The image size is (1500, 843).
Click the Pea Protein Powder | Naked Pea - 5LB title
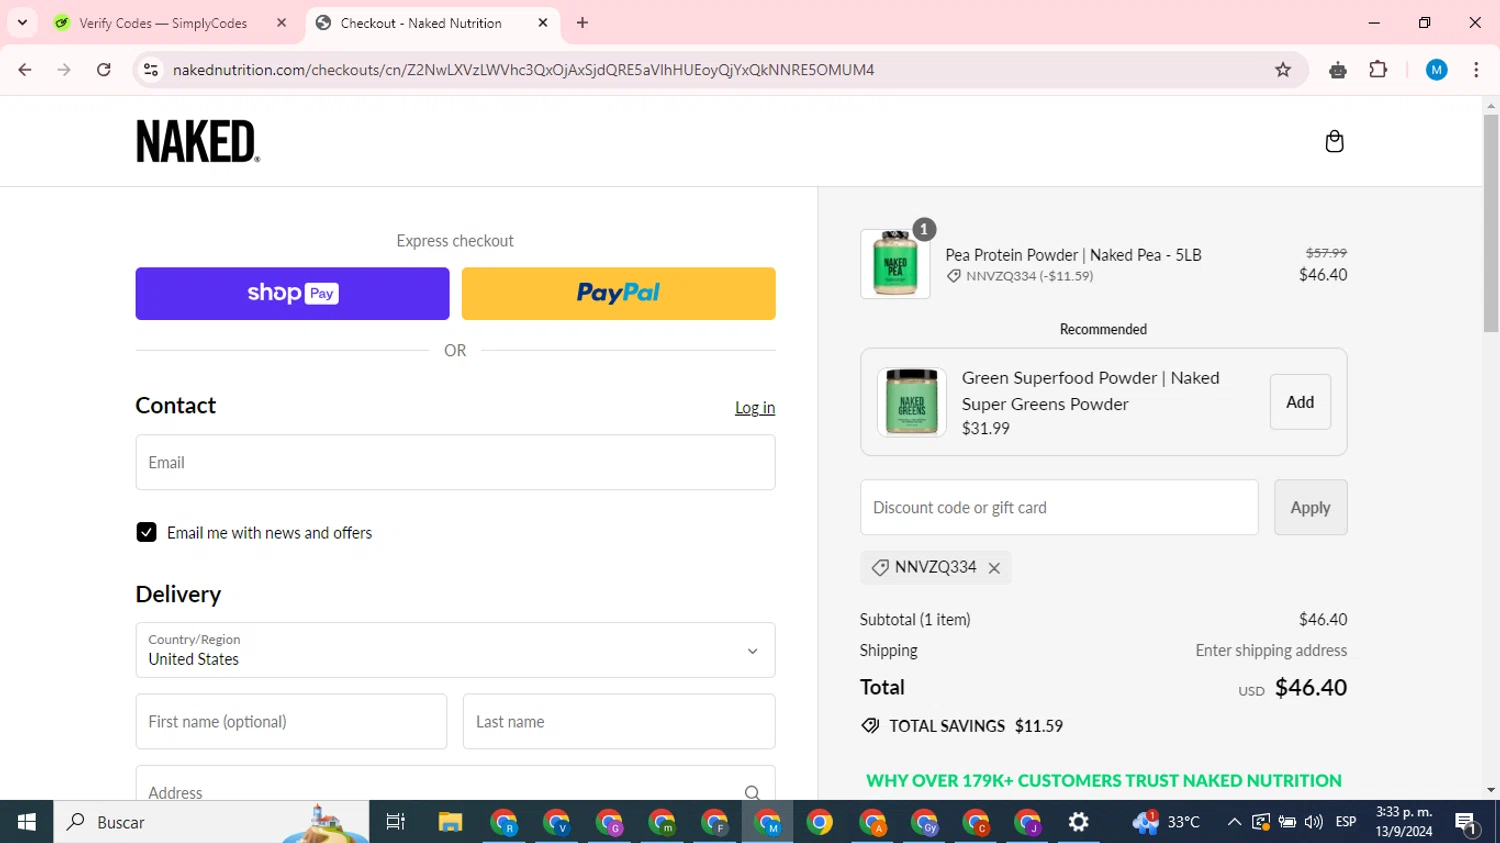[x=1073, y=255]
